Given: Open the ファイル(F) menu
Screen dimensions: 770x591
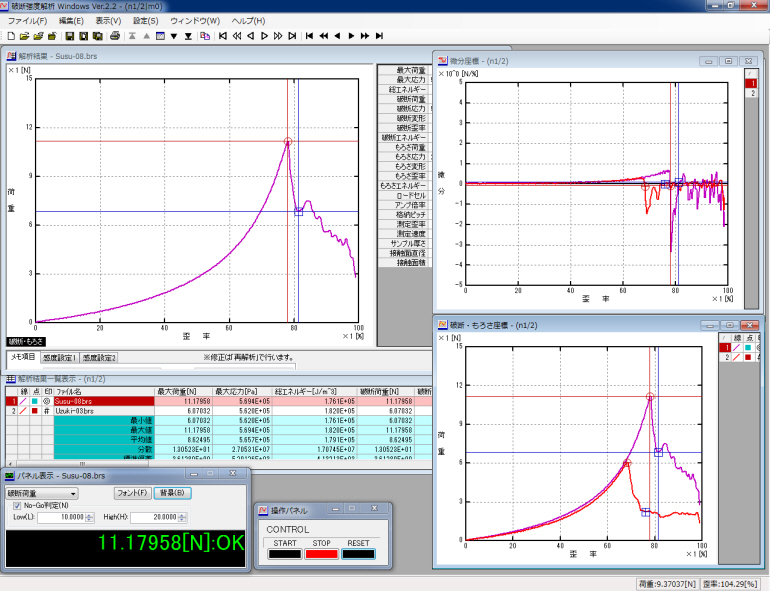Looking at the screenshot, I should (27, 21).
